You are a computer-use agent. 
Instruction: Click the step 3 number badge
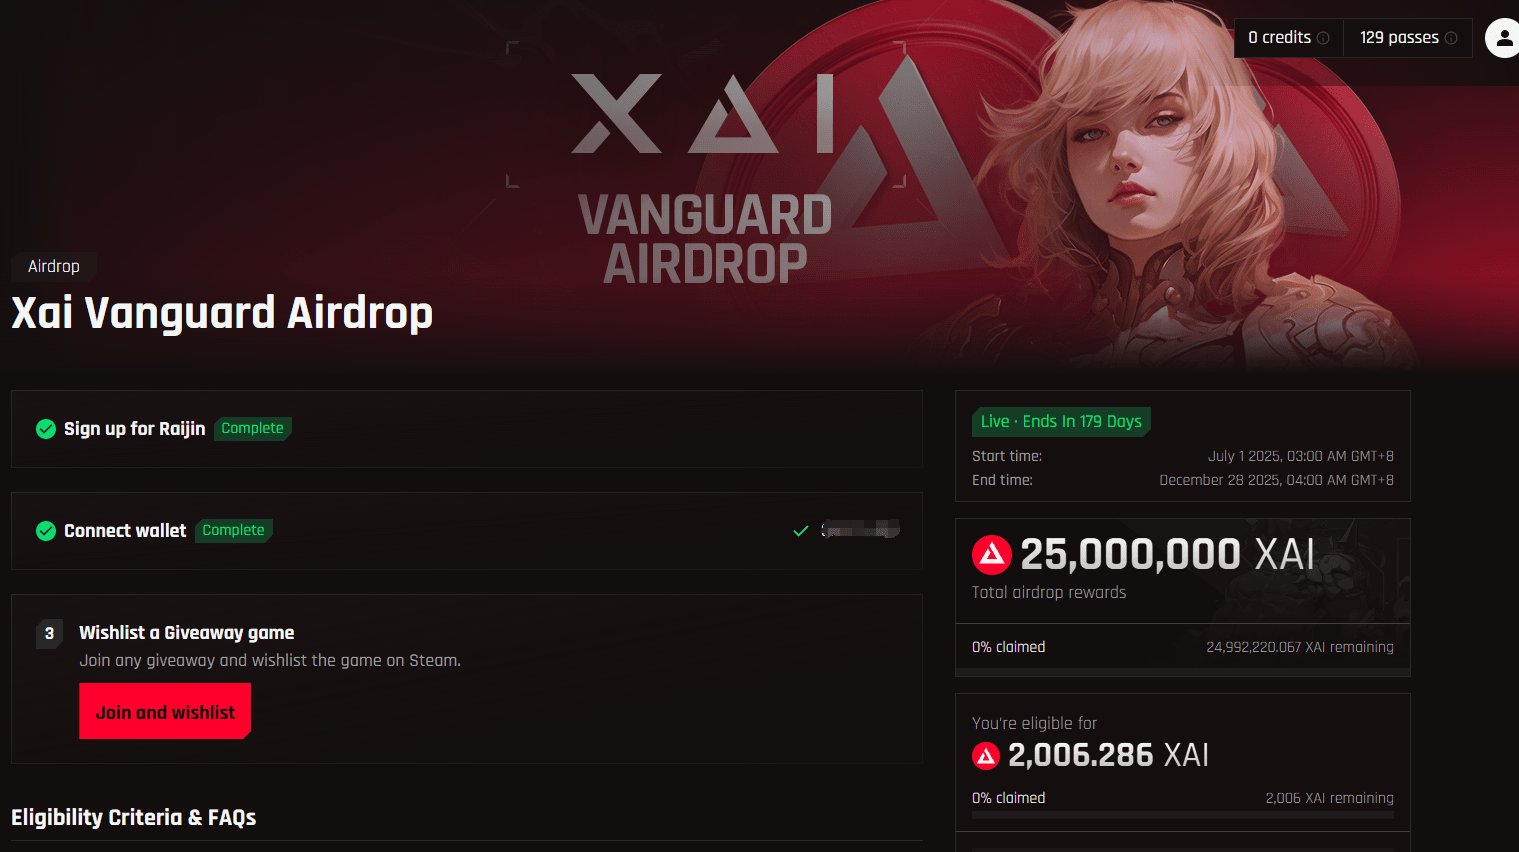click(x=49, y=634)
